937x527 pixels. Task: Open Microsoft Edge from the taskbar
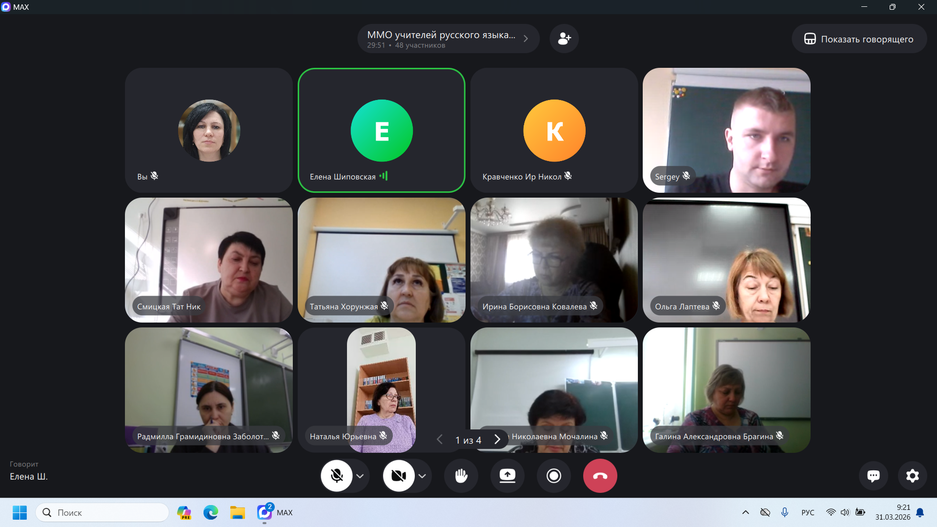coord(211,513)
